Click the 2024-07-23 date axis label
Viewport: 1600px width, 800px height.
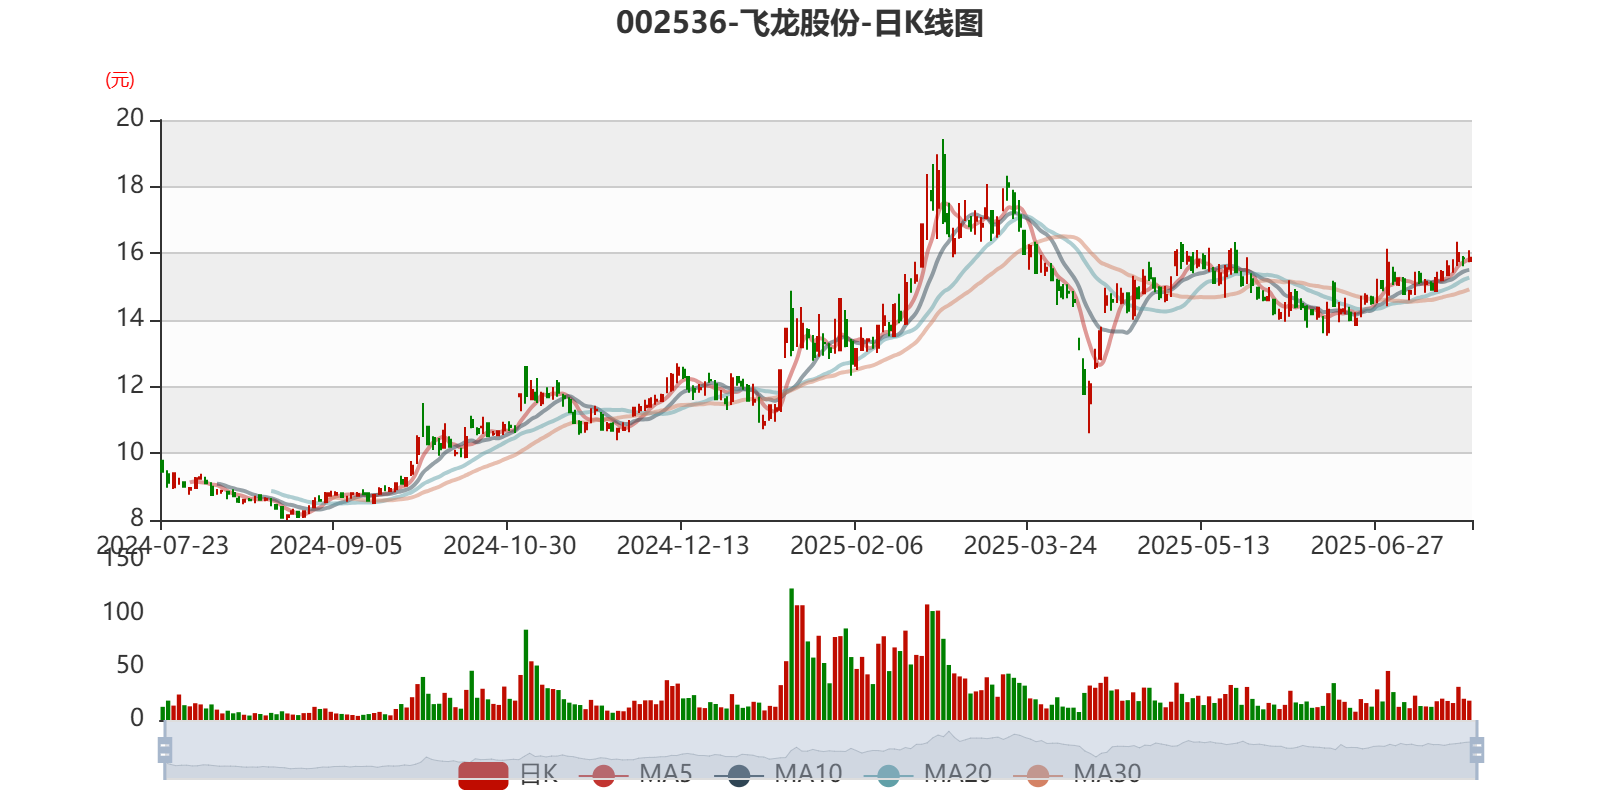(x=162, y=545)
